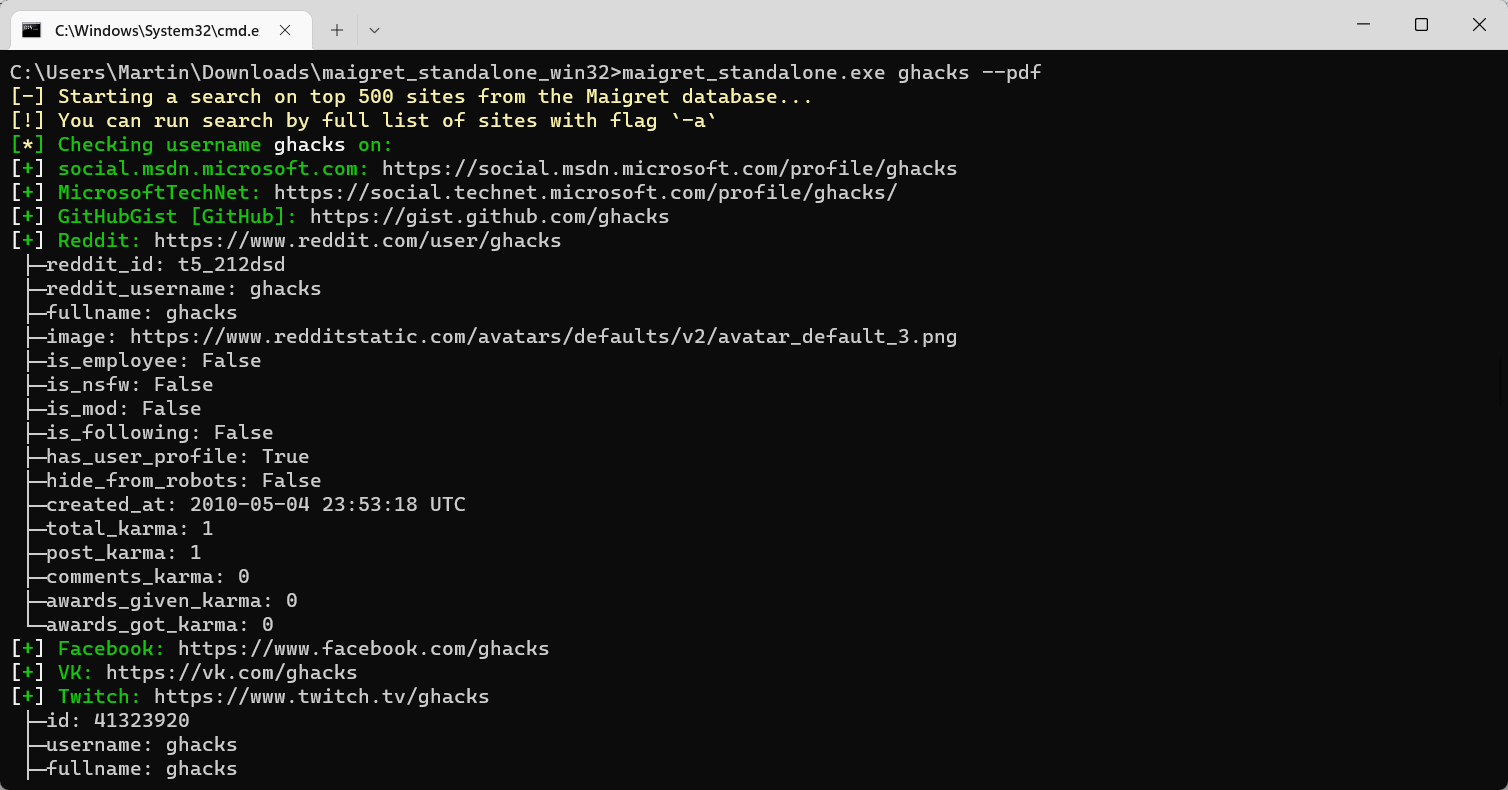Expand the new tab profile dropdown
Screen dimensions: 1508x790
coord(374,30)
